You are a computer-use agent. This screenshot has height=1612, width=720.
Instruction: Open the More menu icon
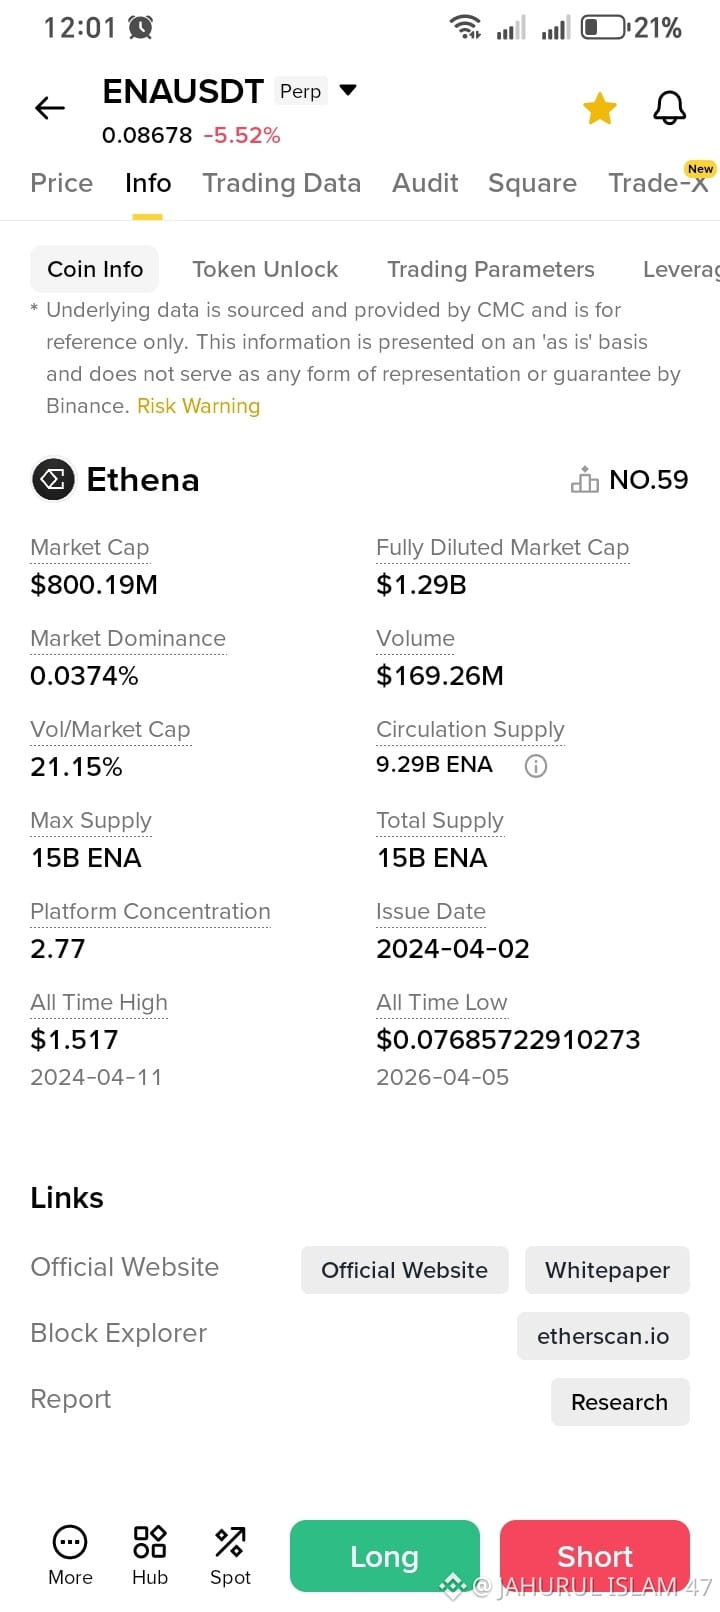point(70,1542)
